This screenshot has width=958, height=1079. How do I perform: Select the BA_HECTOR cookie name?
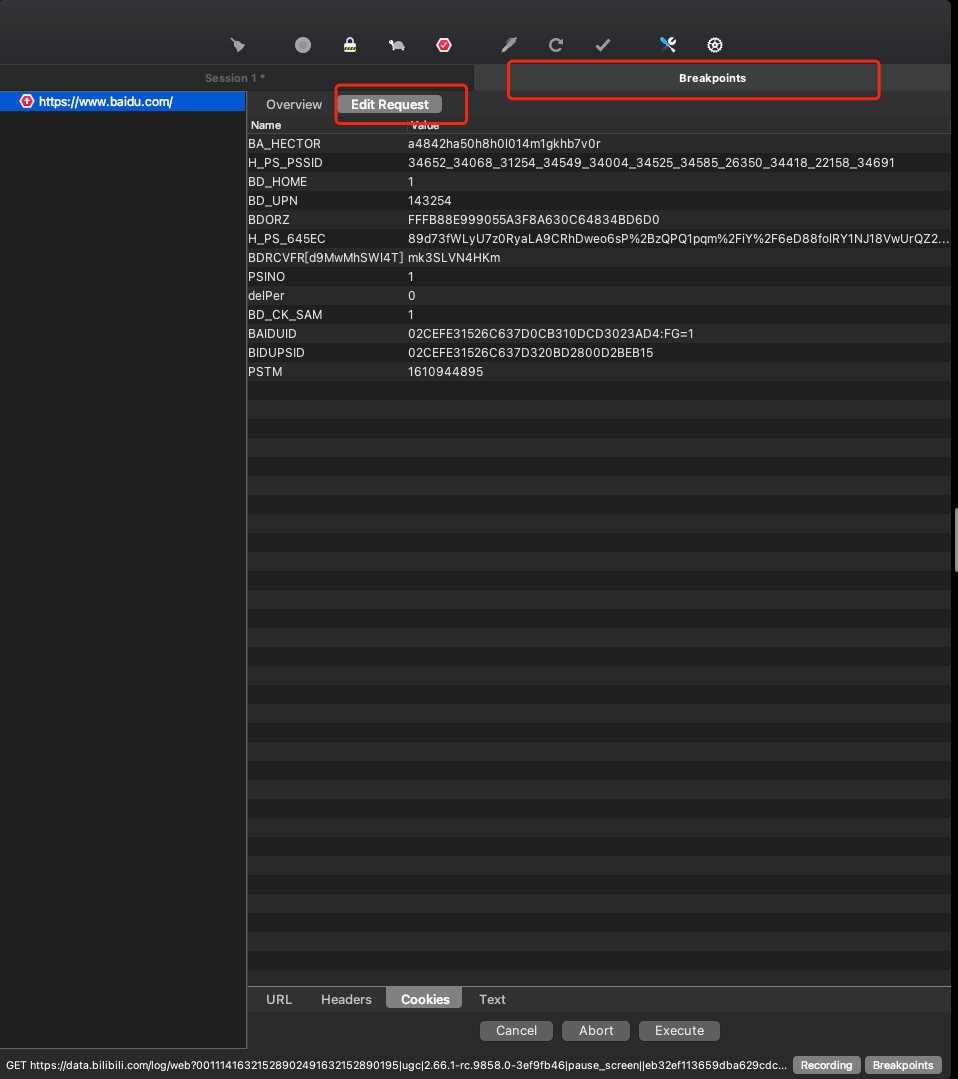284,144
